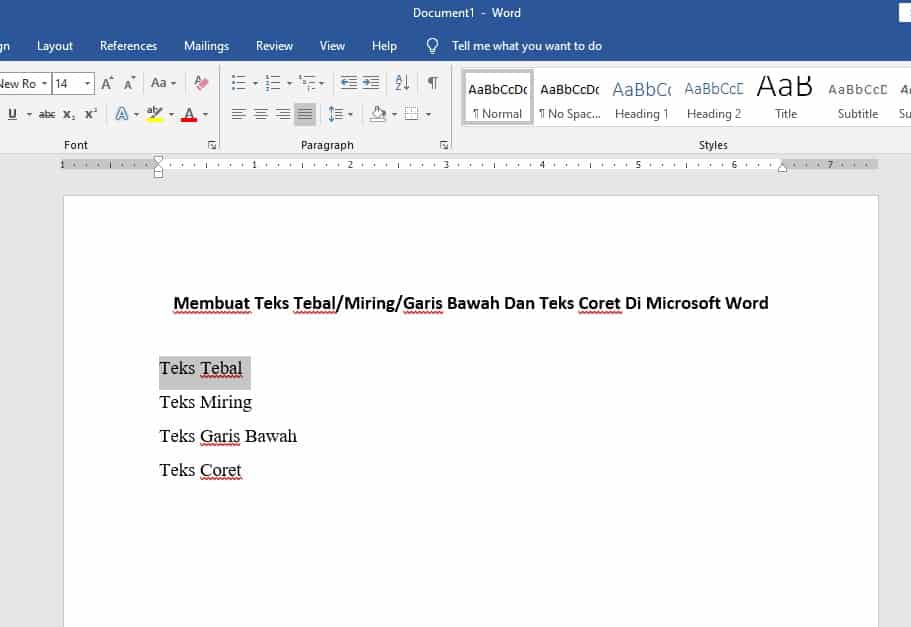Expand numbering library dropdown arrow
911x627 pixels.
coord(289,83)
